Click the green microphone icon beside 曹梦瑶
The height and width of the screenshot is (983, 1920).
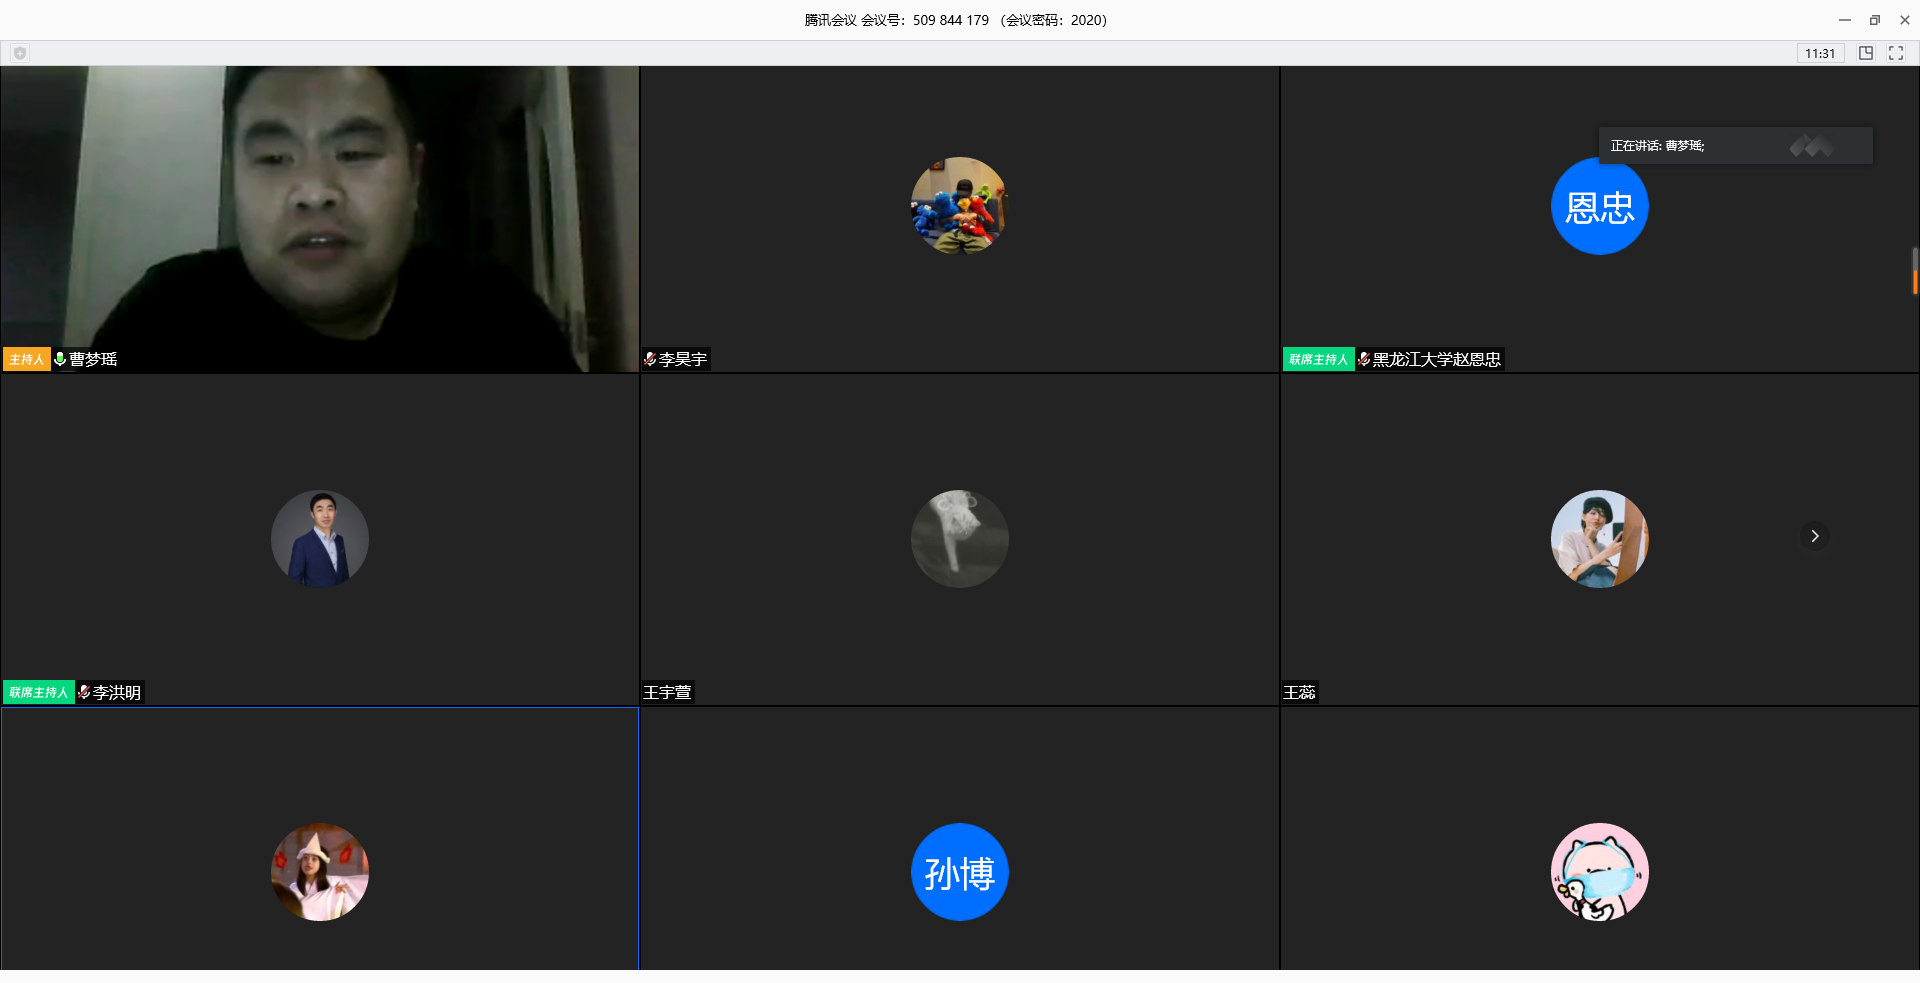(x=60, y=359)
